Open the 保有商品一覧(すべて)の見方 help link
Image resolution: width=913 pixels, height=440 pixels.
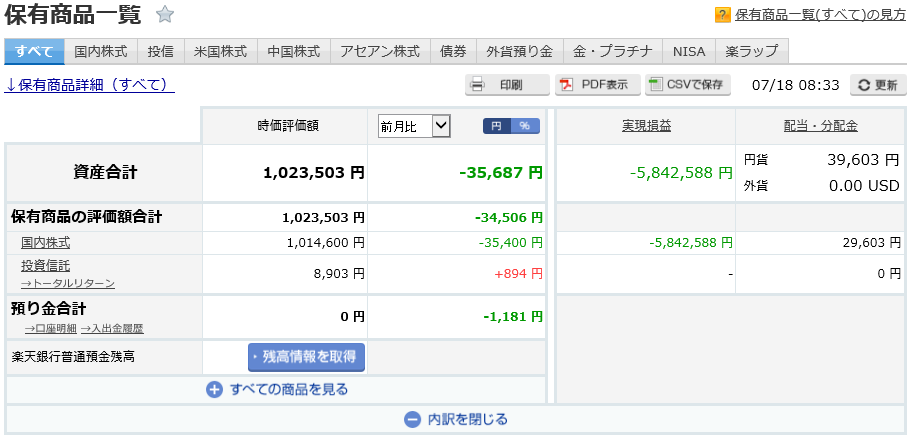tap(820, 15)
